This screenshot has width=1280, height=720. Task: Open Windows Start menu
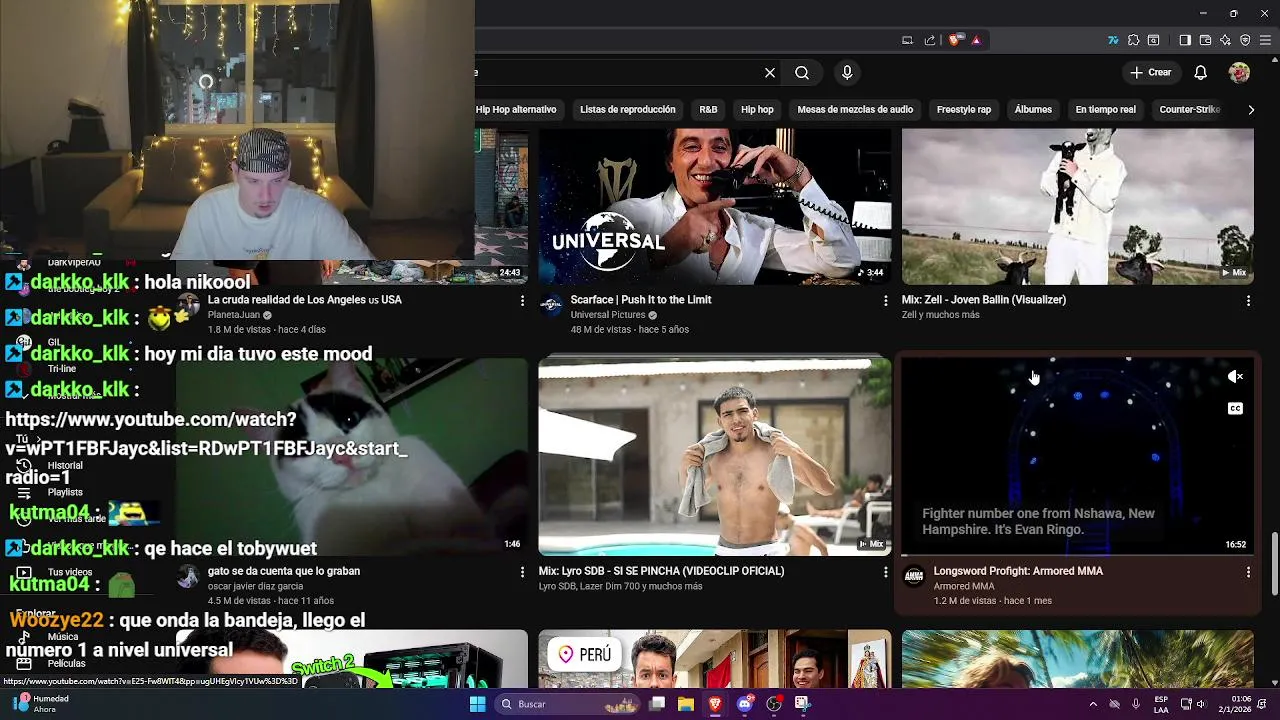tap(478, 704)
